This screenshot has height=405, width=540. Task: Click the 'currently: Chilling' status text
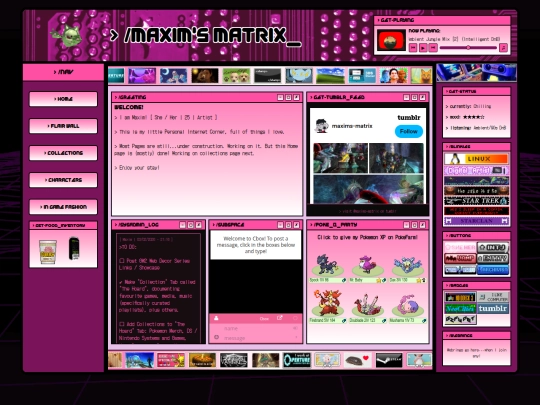(468, 106)
